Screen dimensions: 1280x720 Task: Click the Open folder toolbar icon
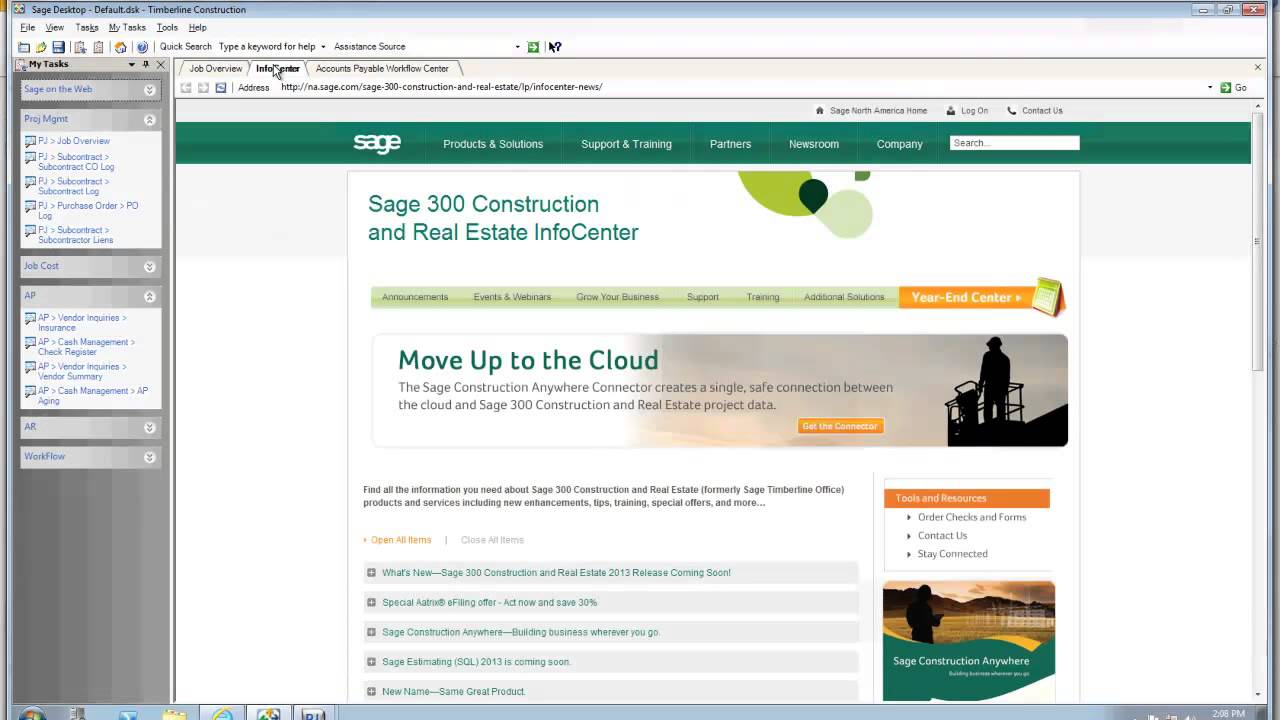coord(41,47)
